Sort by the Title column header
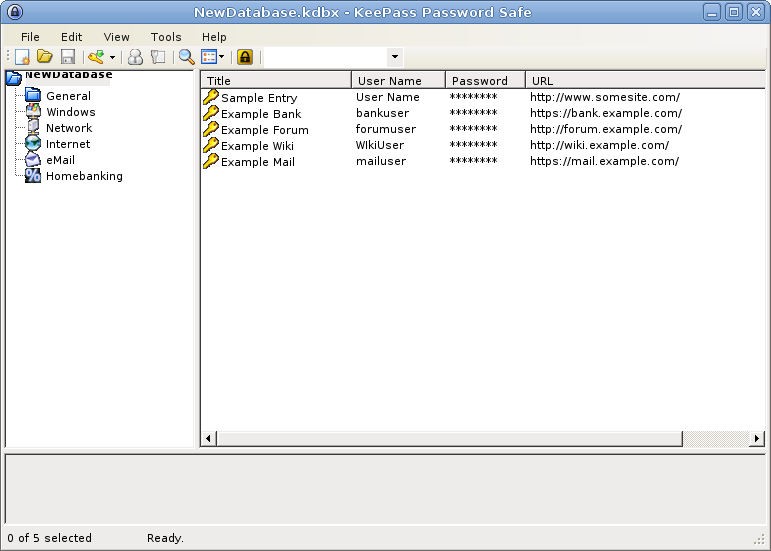The width and height of the screenshot is (771, 551). (276, 80)
